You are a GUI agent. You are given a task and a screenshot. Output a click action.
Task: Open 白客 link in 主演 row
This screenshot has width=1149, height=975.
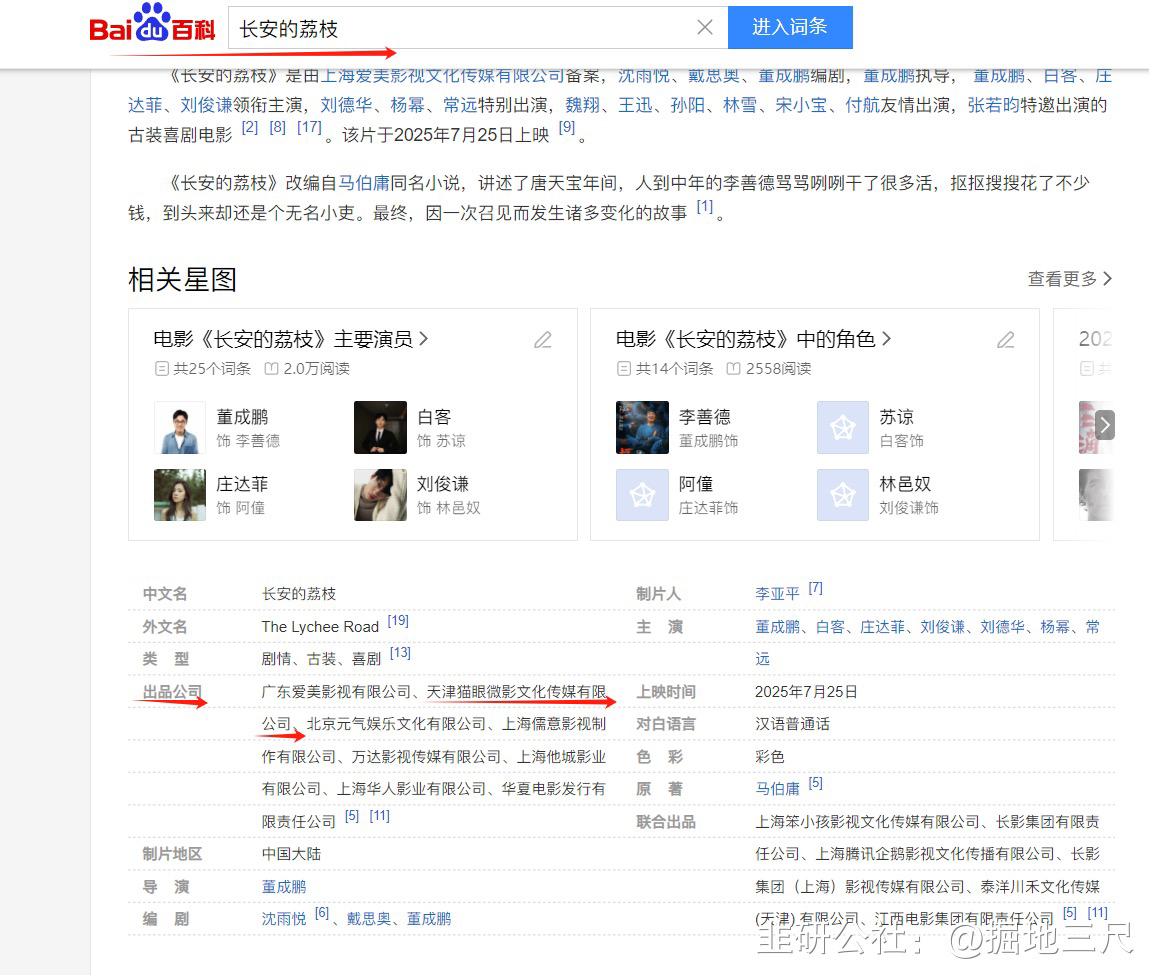[x=830, y=627]
